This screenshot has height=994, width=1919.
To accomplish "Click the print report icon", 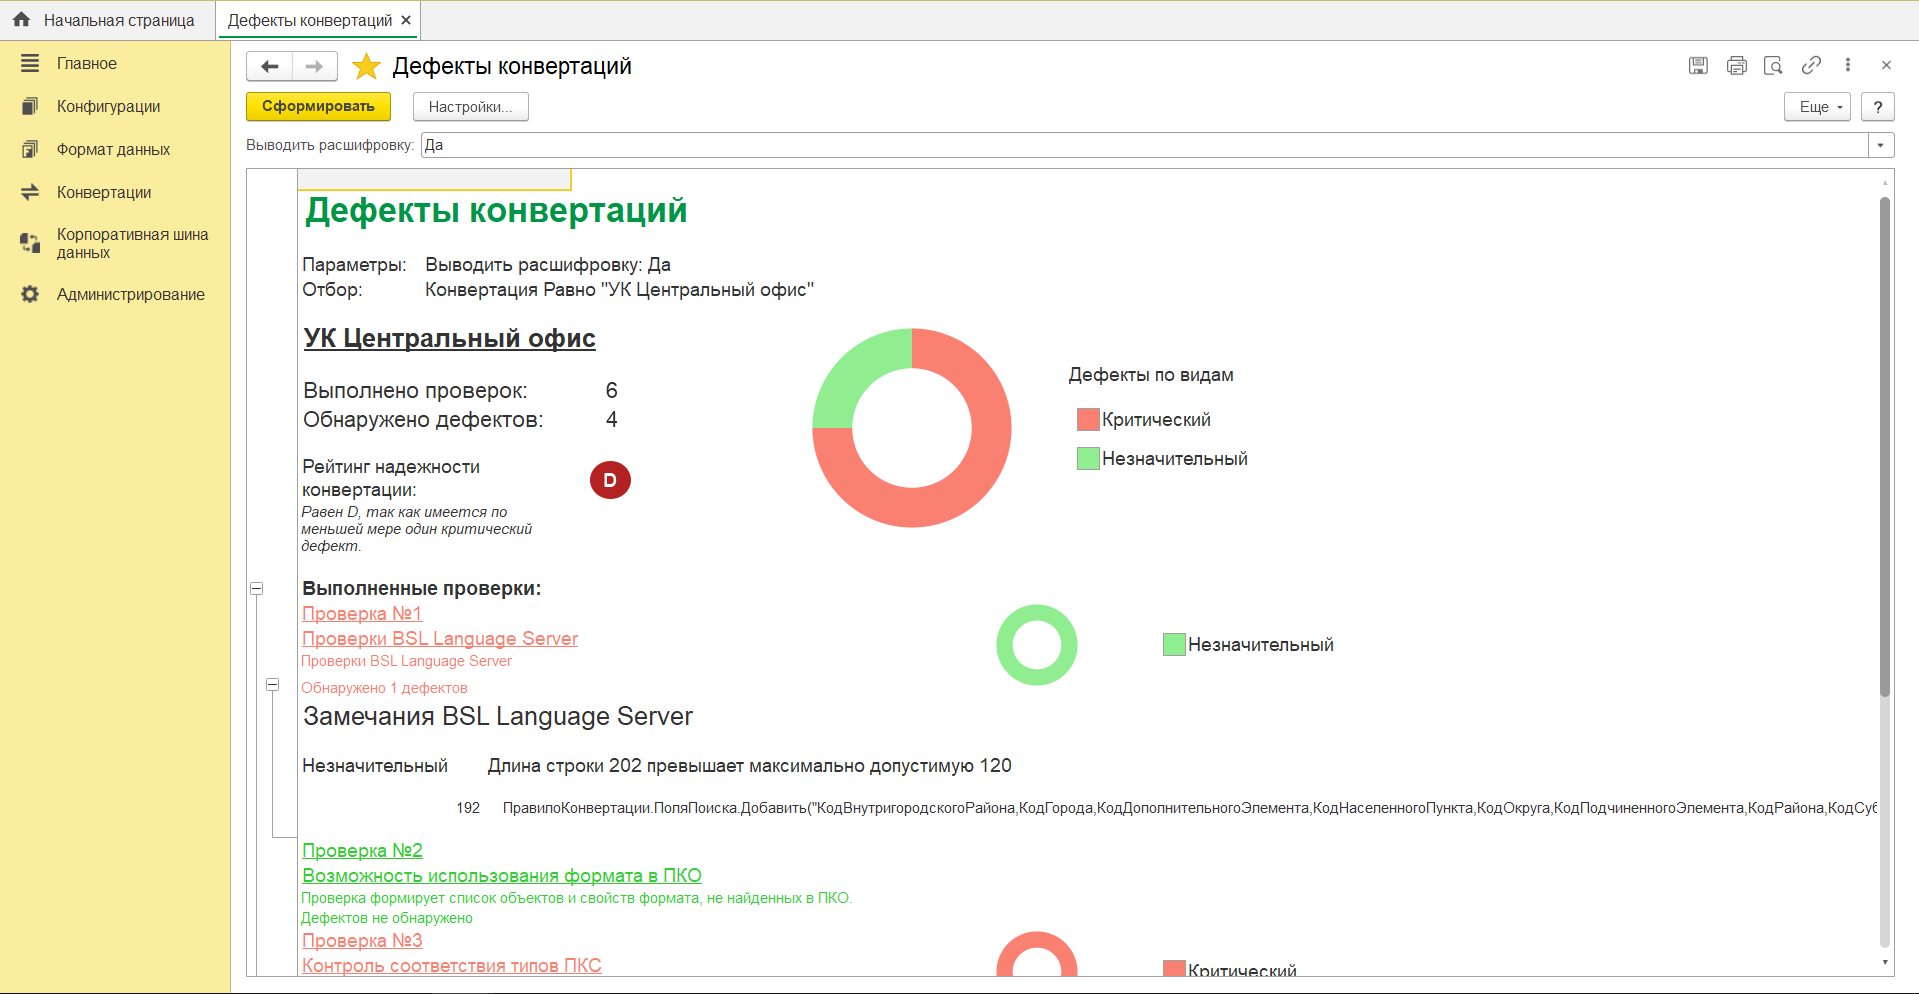I will [x=1736, y=66].
